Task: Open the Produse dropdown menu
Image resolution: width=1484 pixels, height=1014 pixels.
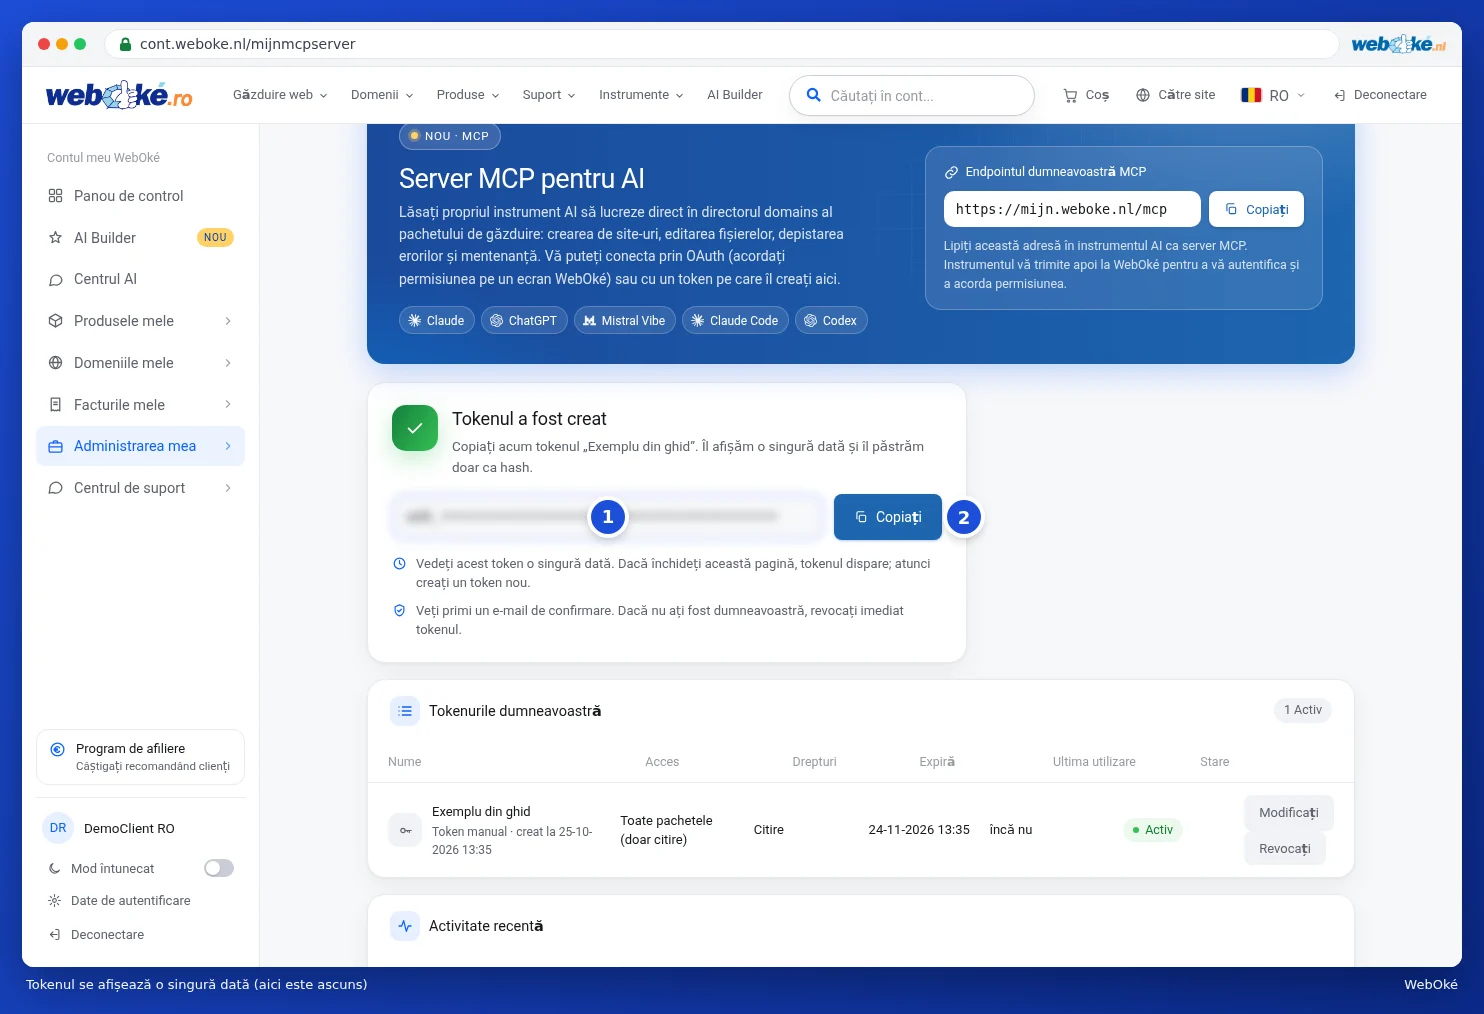Action: click(468, 95)
